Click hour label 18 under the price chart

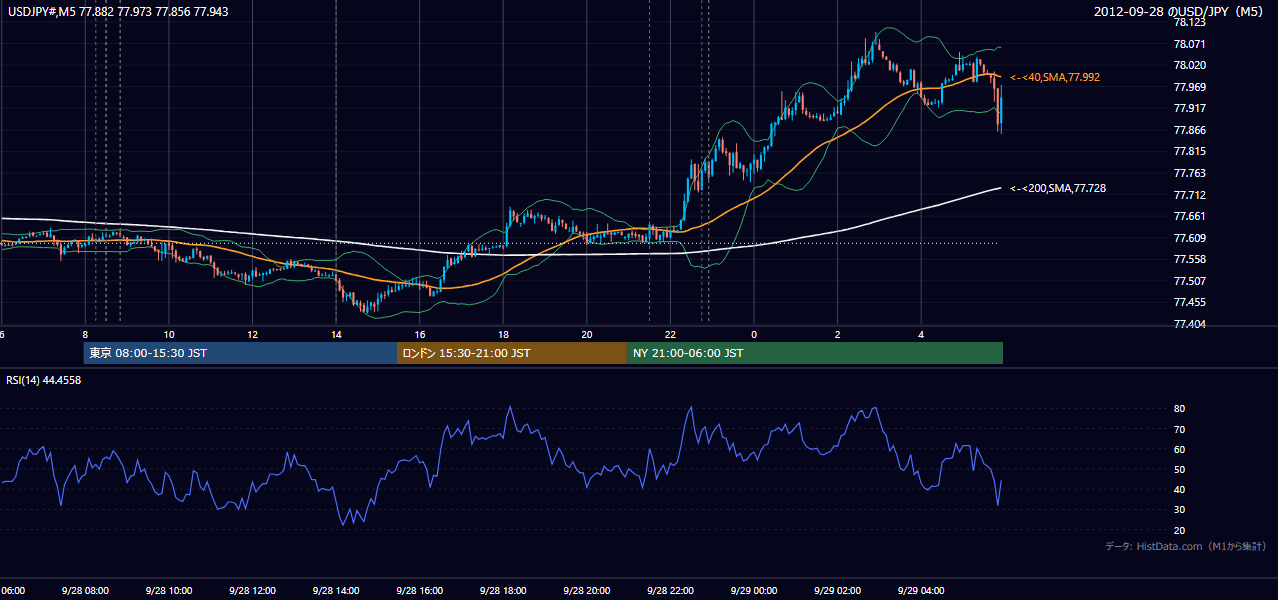pos(503,334)
